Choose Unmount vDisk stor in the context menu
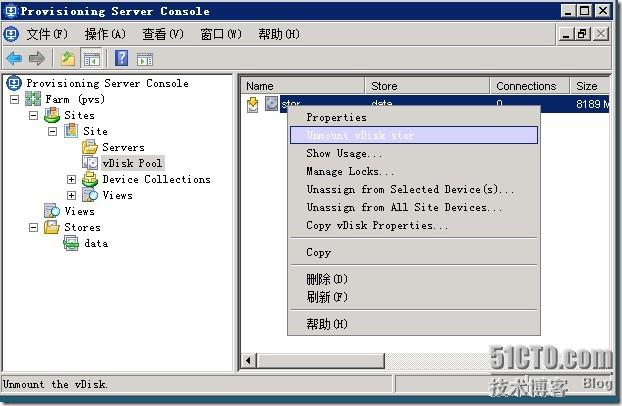 414,135
